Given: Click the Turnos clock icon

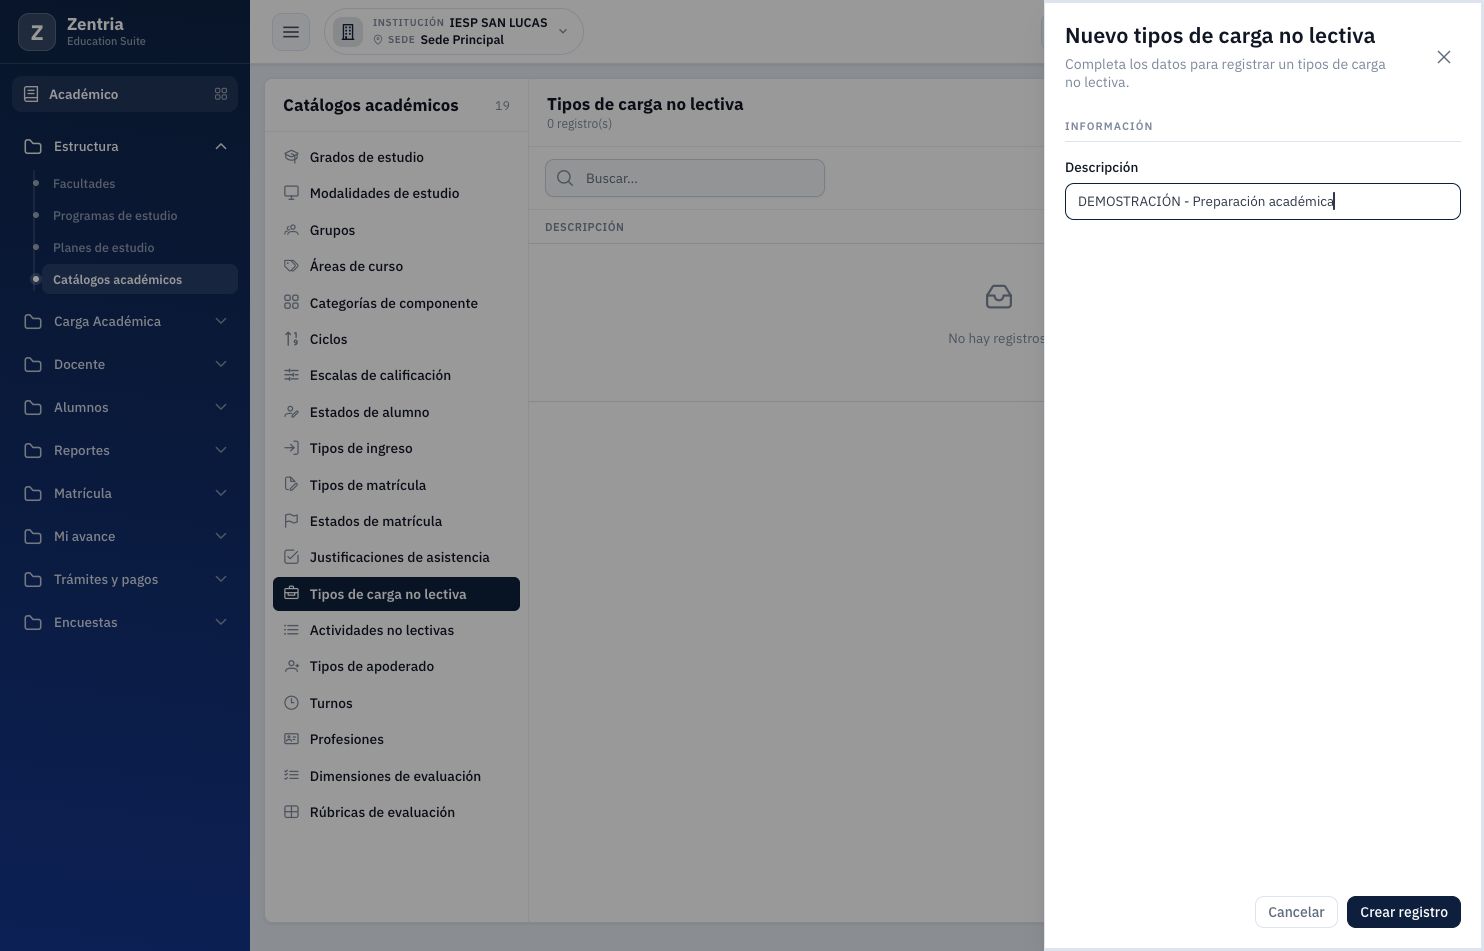Looking at the screenshot, I should pyautogui.click(x=292, y=703).
